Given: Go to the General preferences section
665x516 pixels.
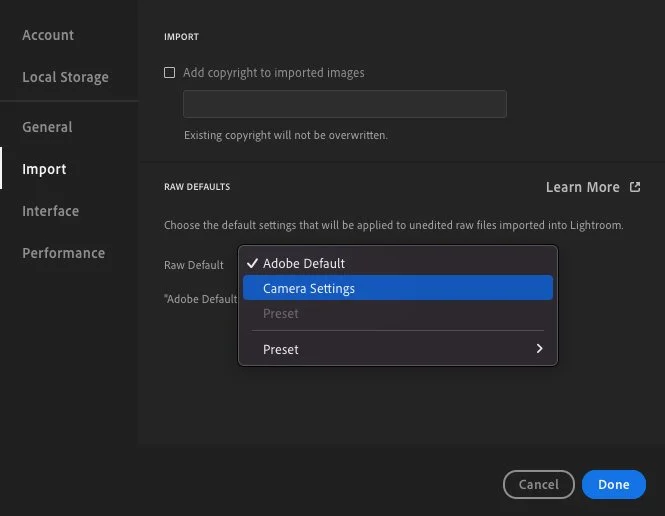Looking at the screenshot, I should [x=47, y=127].
